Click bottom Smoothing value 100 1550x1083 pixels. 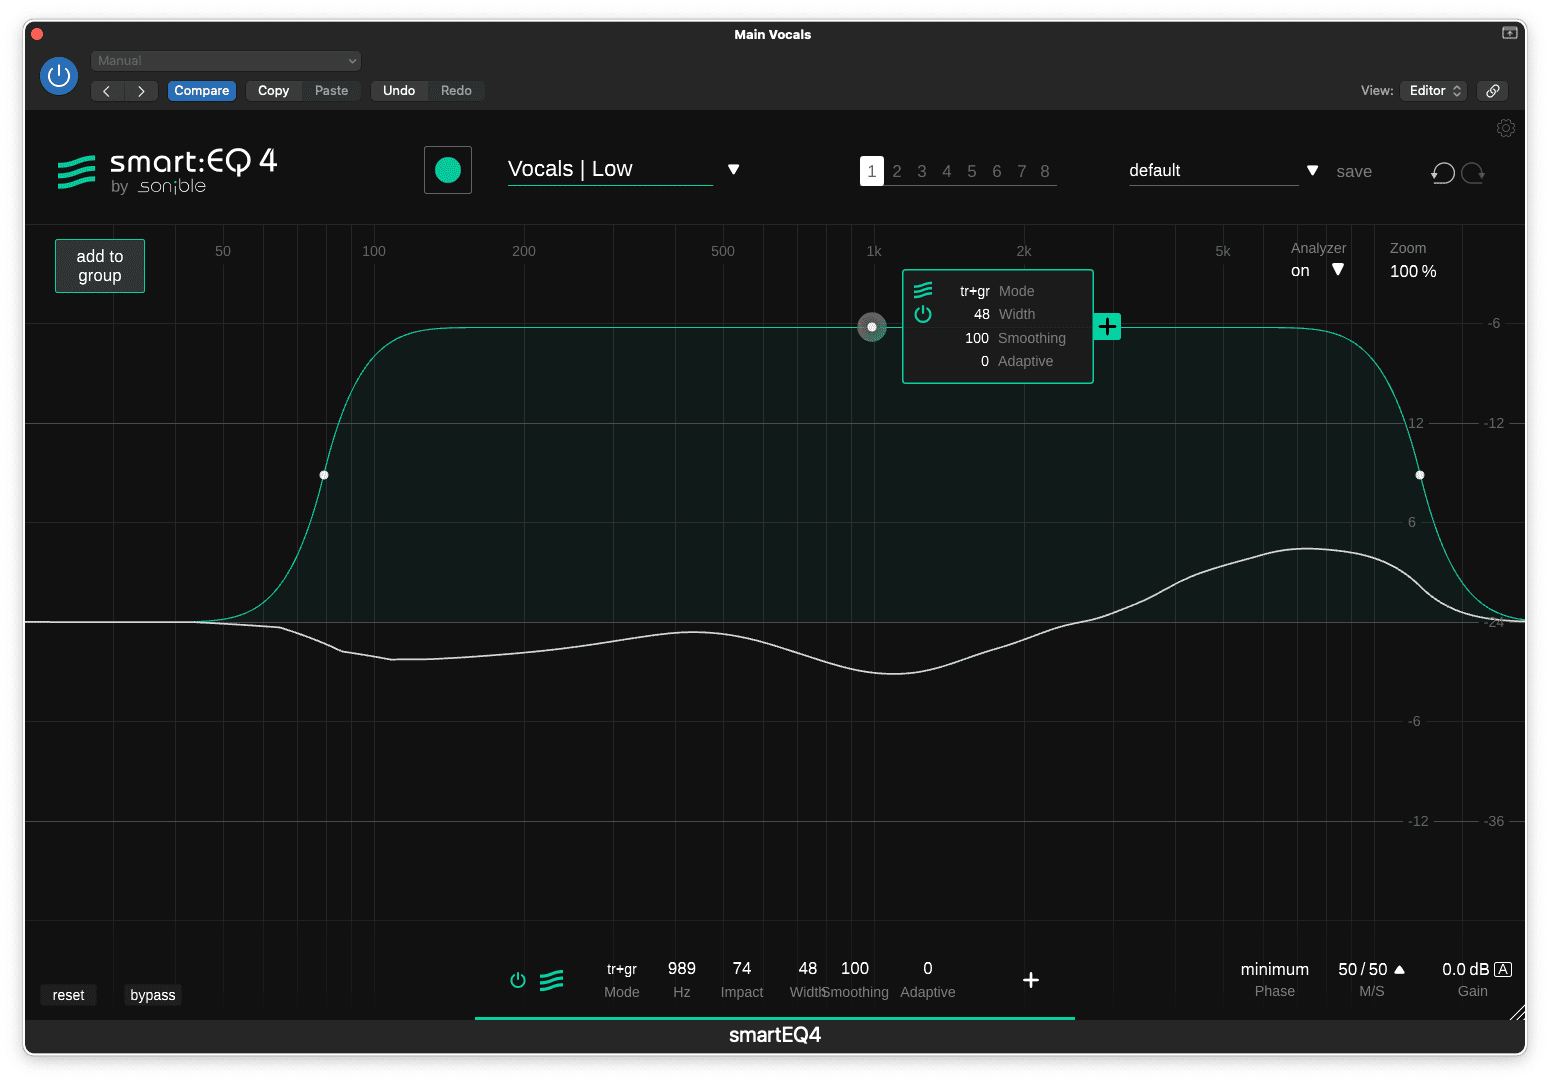(x=855, y=968)
